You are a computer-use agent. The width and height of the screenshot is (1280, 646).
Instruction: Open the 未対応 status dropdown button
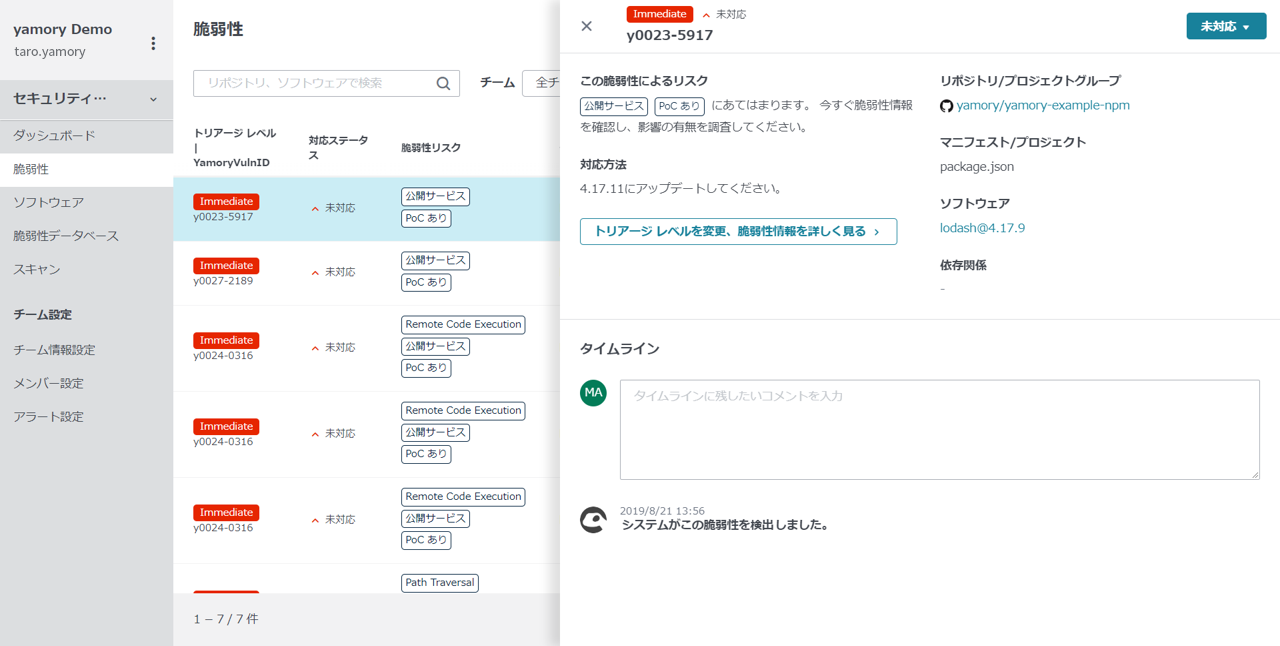1225,27
